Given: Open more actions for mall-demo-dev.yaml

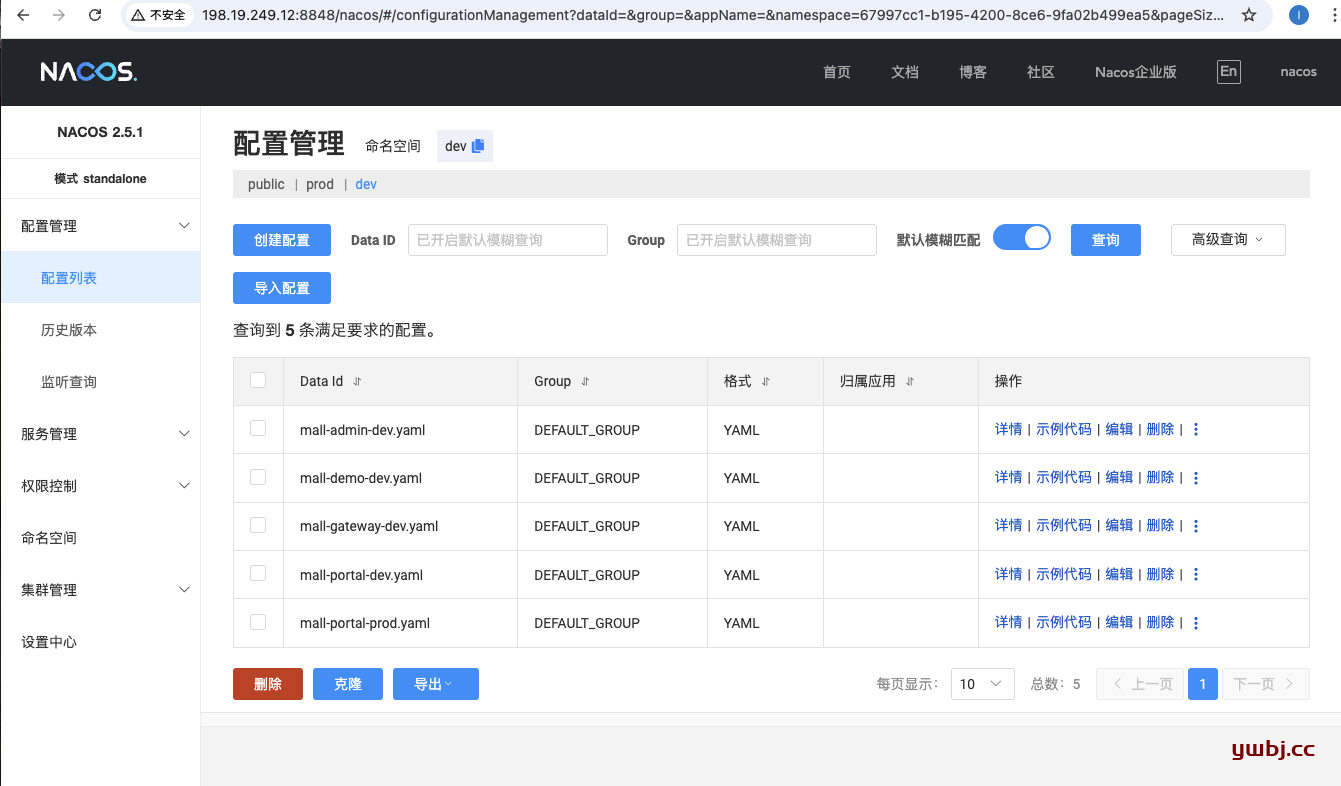Looking at the screenshot, I should coord(1196,478).
